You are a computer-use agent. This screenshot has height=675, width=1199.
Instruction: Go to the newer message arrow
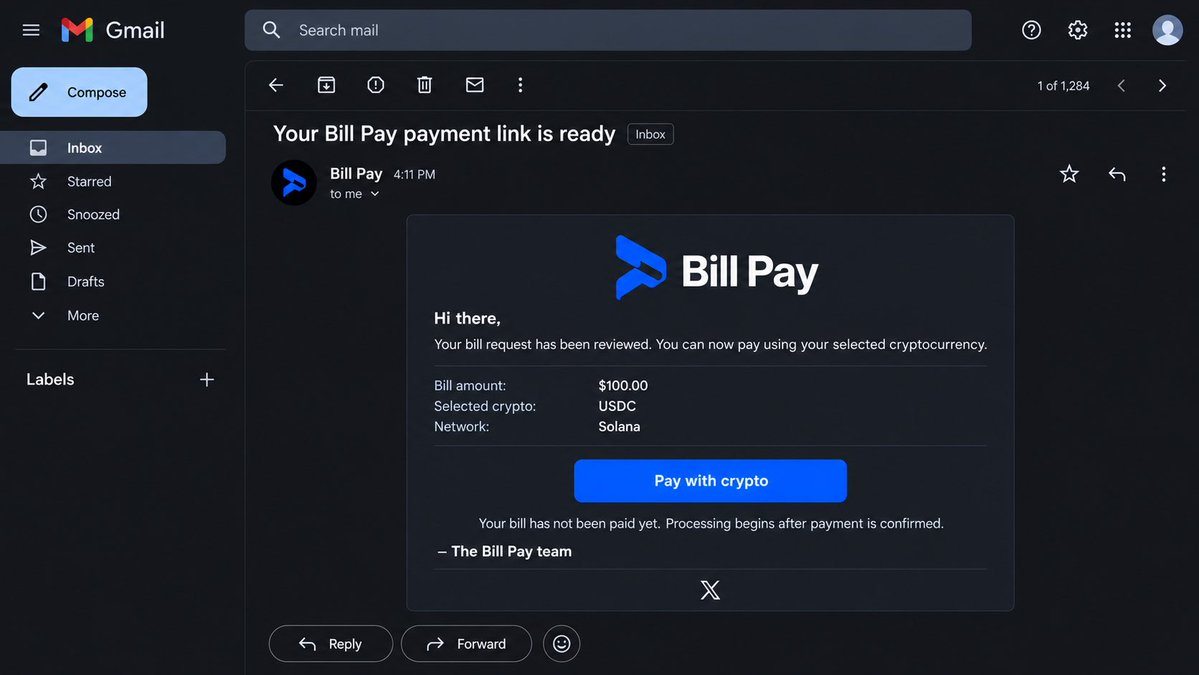pyautogui.click(x=1121, y=86)
